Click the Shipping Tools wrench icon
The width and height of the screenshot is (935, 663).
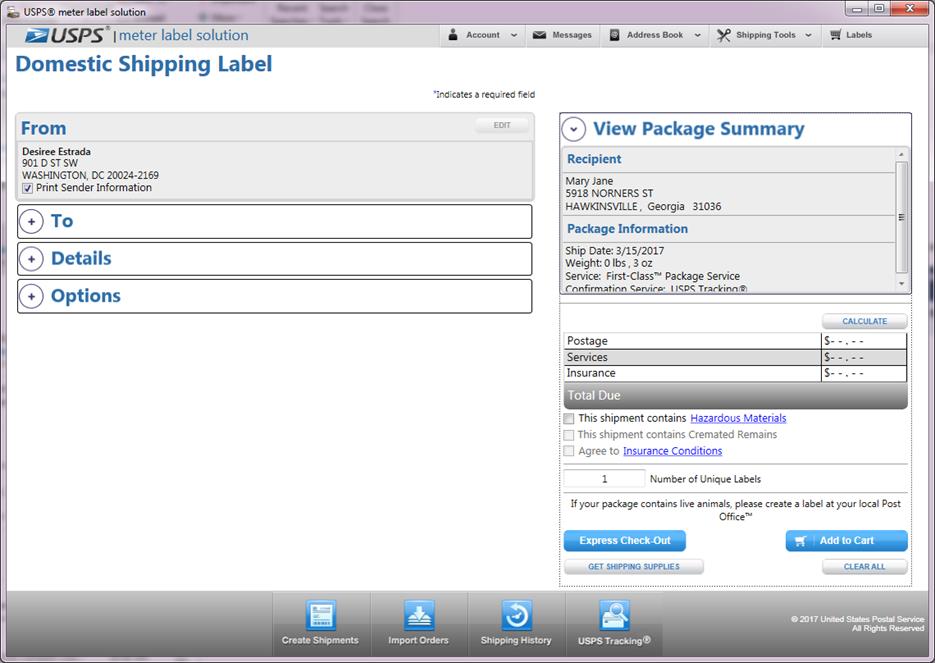723,35
